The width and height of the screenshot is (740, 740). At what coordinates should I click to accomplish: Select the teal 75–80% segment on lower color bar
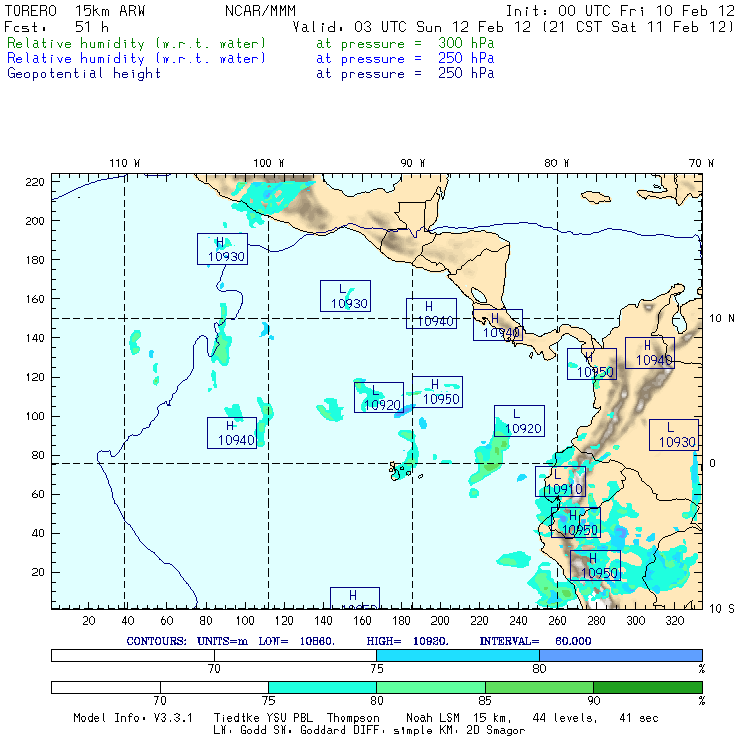coord(322,687)
